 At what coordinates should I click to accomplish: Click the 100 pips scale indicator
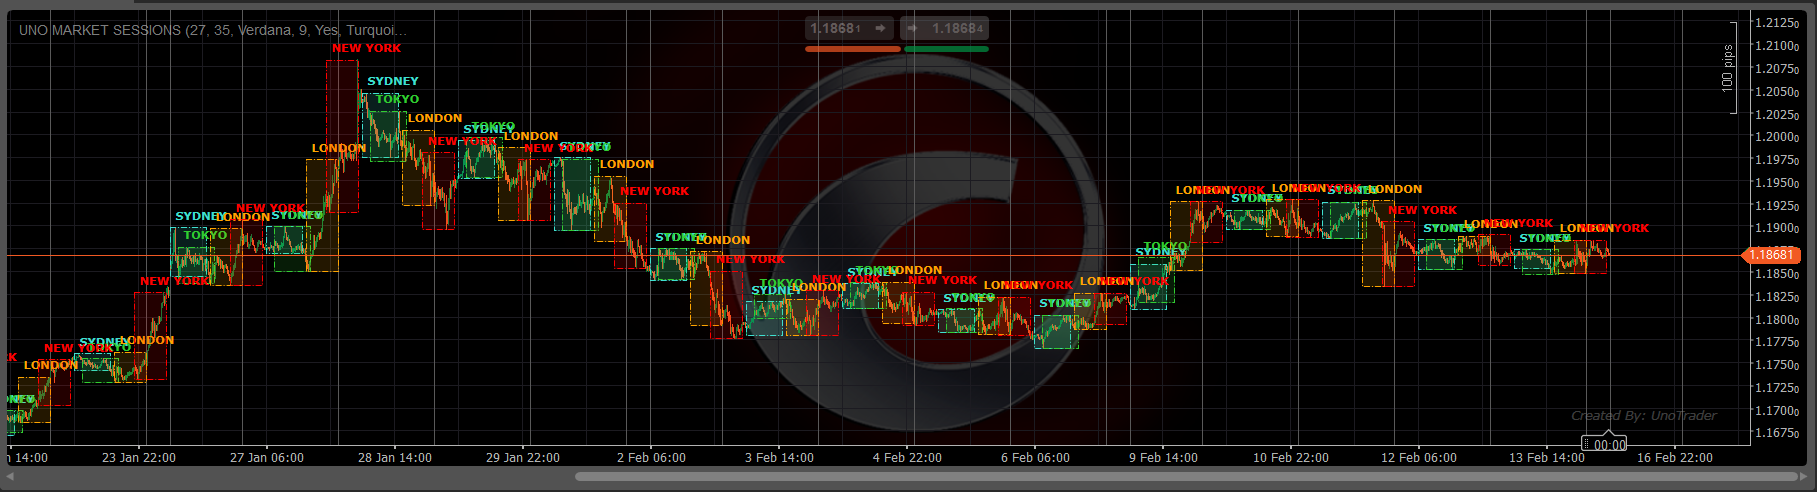tap(1728, 68)
